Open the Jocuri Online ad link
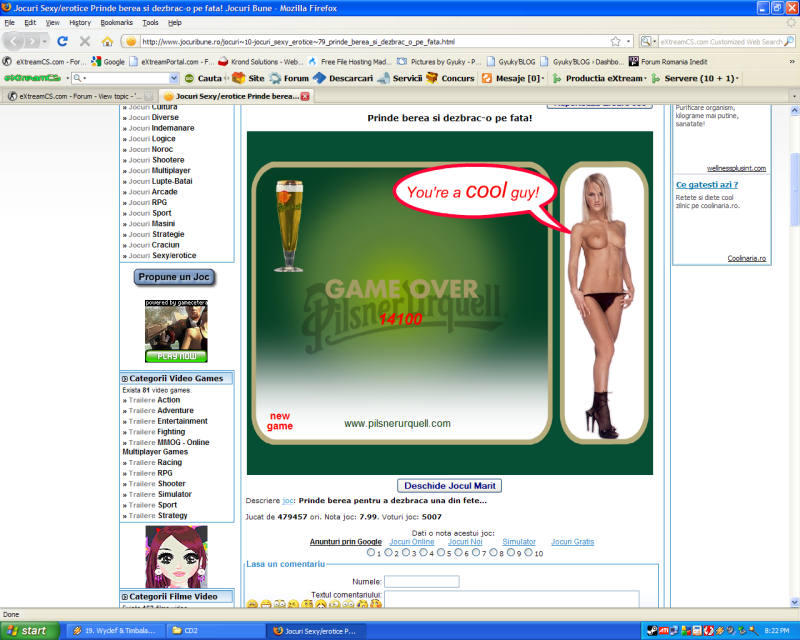This screenshot has height=640, width=800. [412, 542]
